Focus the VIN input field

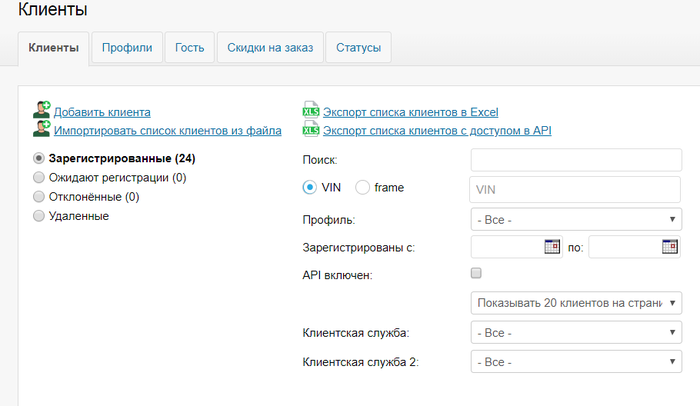tap(576, 188)
